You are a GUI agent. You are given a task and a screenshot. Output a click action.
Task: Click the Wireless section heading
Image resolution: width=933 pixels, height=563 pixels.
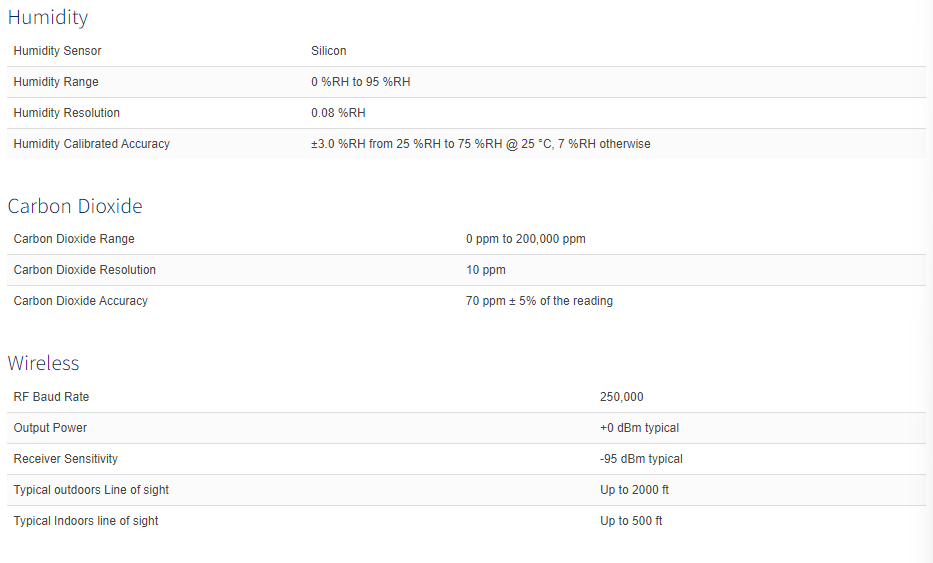[43, 363]
